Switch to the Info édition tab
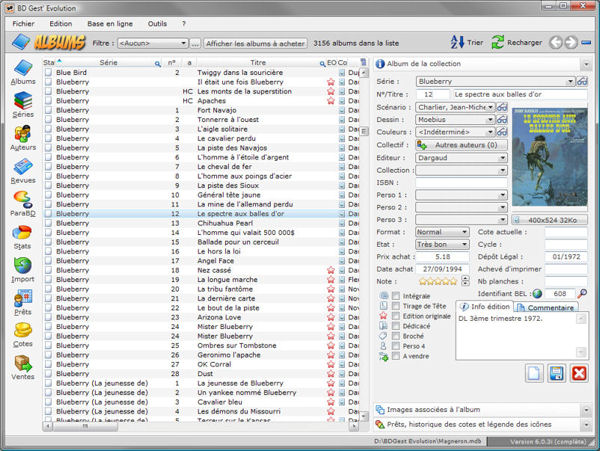 point(484,306)
